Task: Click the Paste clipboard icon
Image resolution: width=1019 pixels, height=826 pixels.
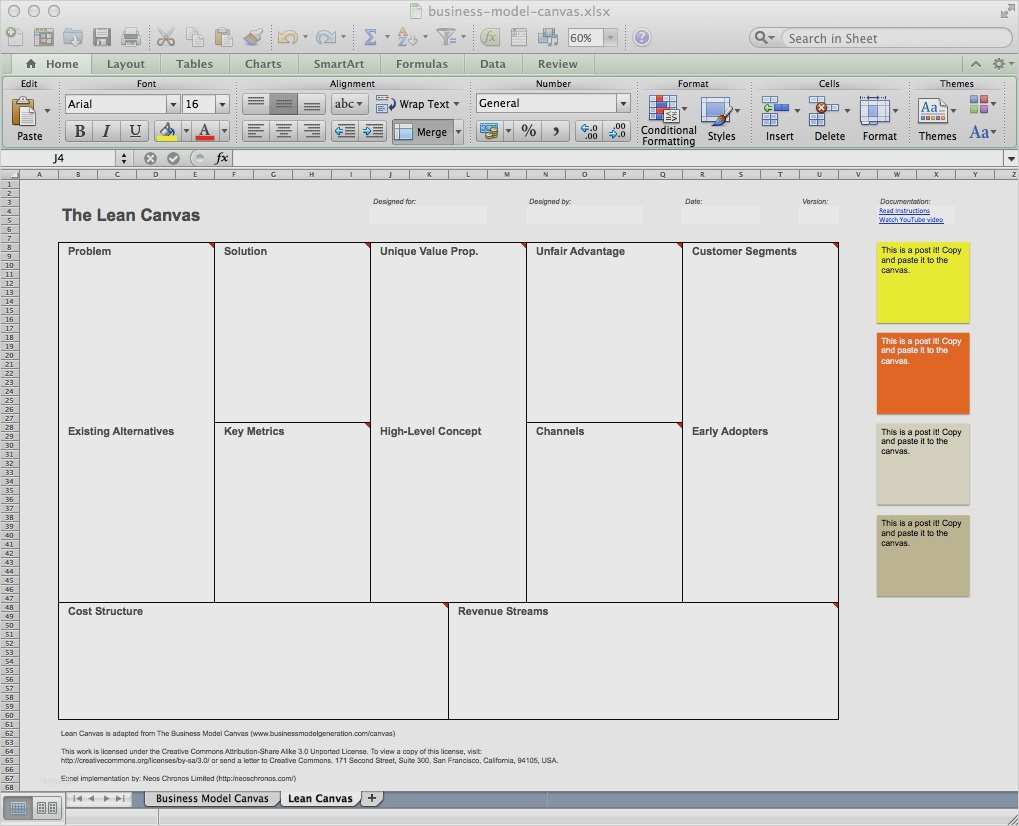Action: (24, 113)
